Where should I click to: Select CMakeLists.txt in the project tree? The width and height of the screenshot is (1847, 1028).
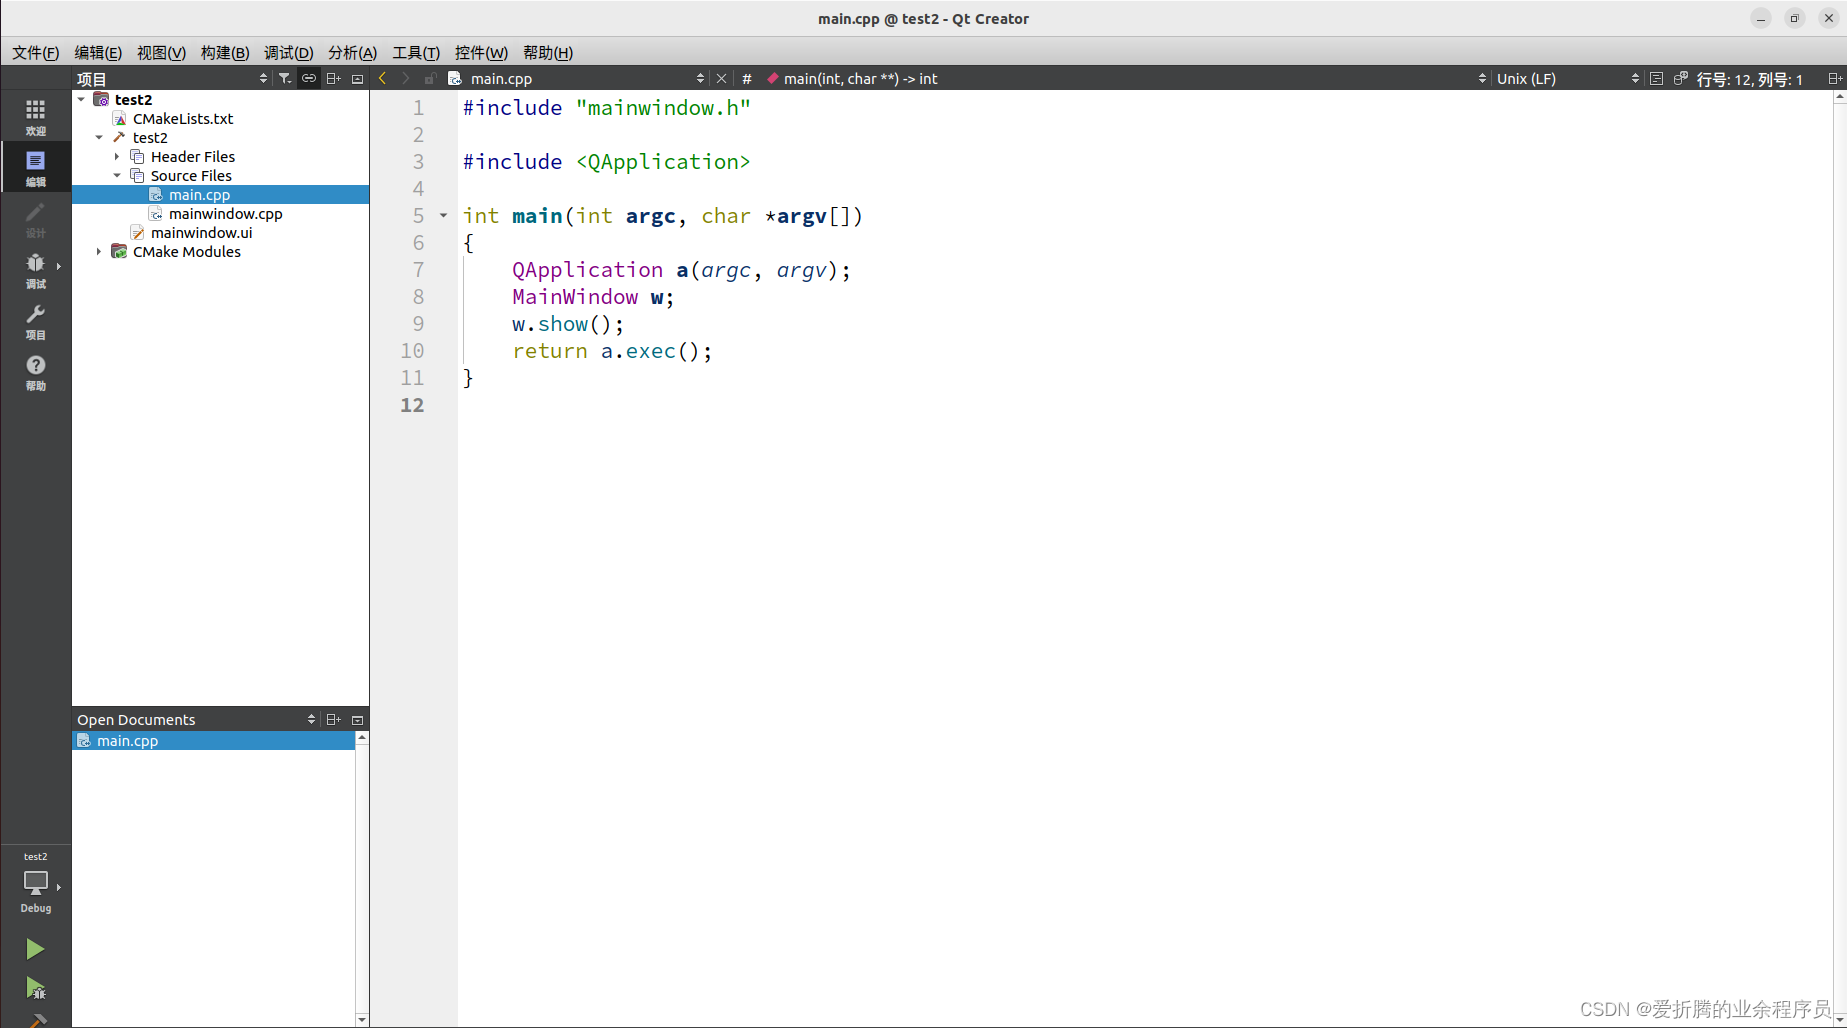click(183, 118)
